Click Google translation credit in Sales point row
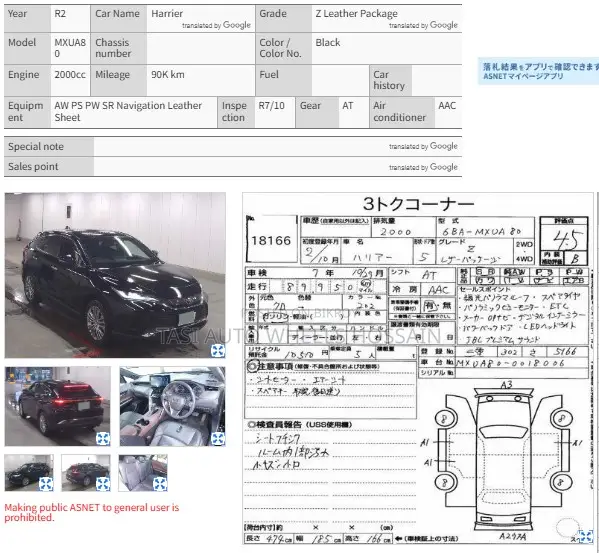The image size is (599, 553). point(423,167)
